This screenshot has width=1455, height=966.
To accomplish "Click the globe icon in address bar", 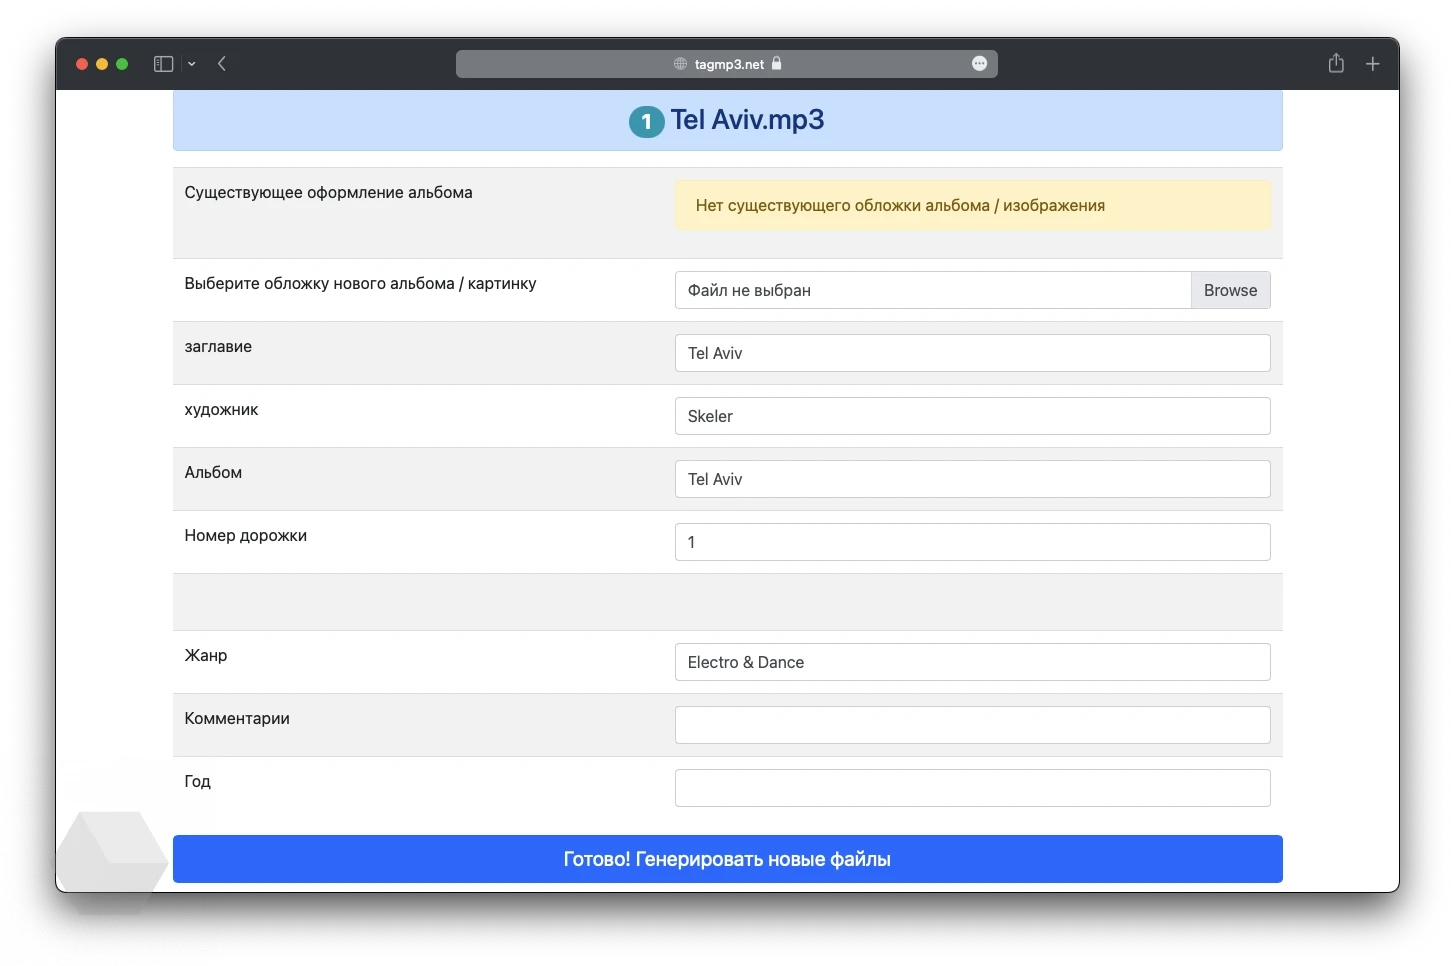I will [680, 64].
